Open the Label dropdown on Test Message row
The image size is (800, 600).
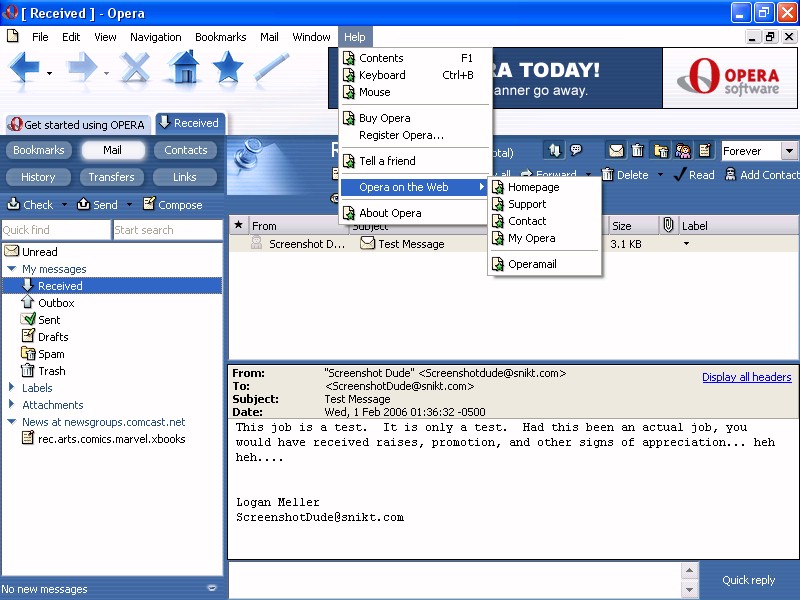686,244
